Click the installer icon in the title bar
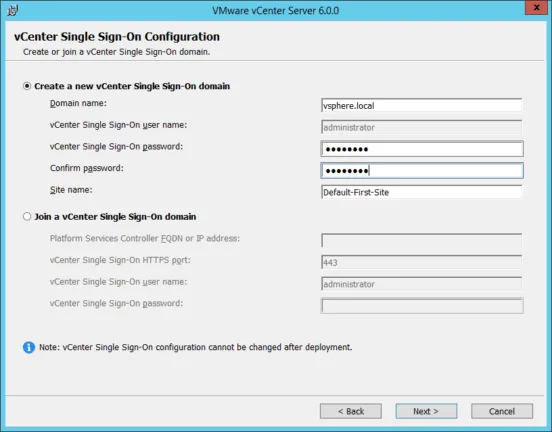This screenshot has height=432, width=552. (x=13, y=10)
